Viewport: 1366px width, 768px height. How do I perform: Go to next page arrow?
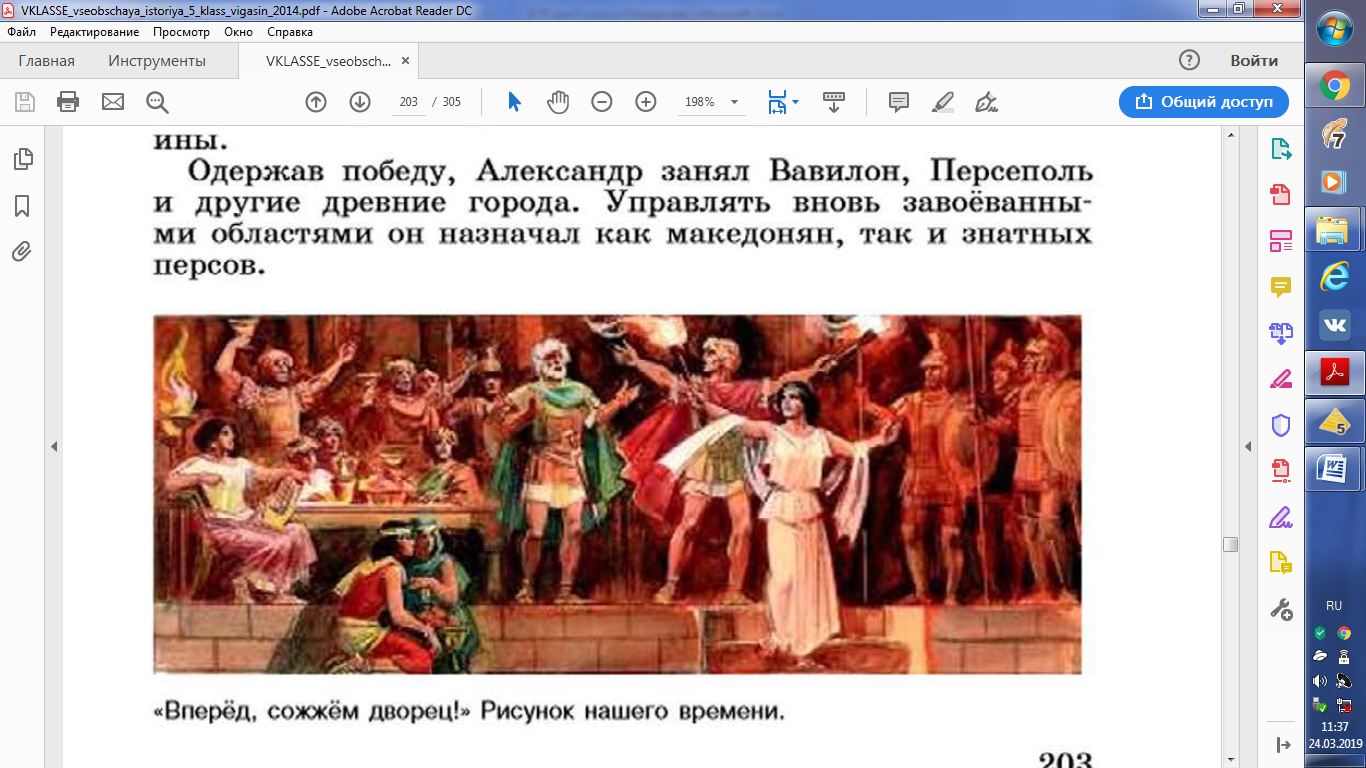360,102
